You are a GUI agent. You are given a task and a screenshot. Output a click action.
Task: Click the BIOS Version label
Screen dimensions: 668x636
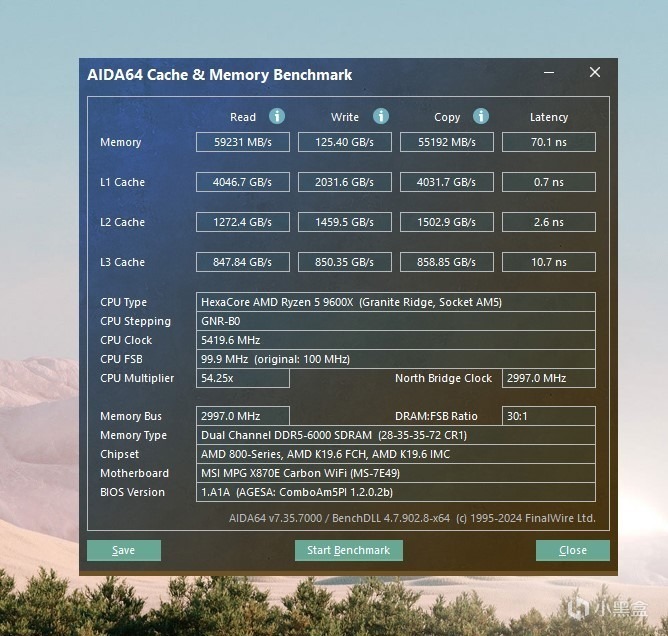coord(132,492)
